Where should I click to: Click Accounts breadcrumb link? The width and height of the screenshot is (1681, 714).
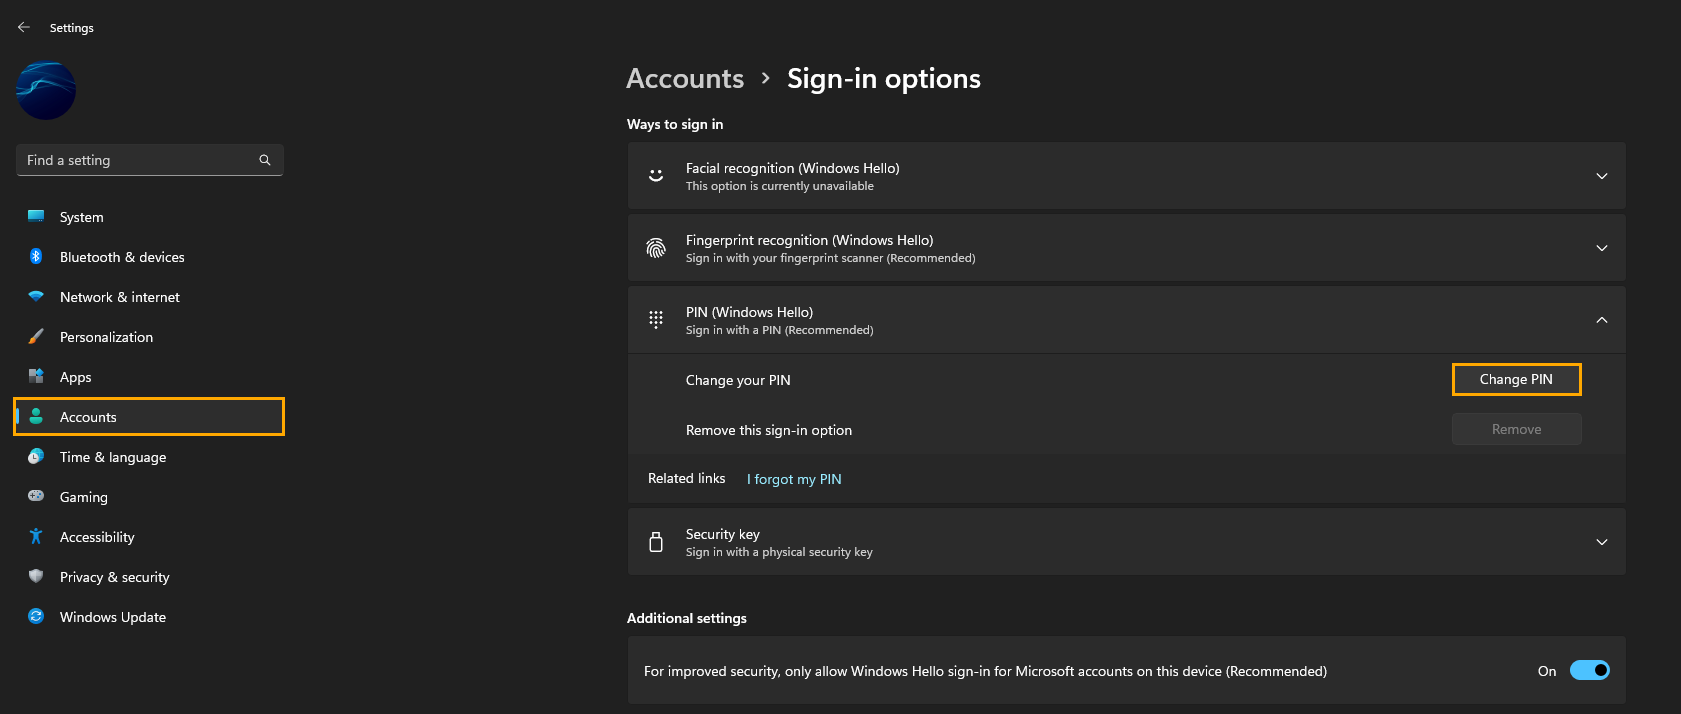click(685, 78)
